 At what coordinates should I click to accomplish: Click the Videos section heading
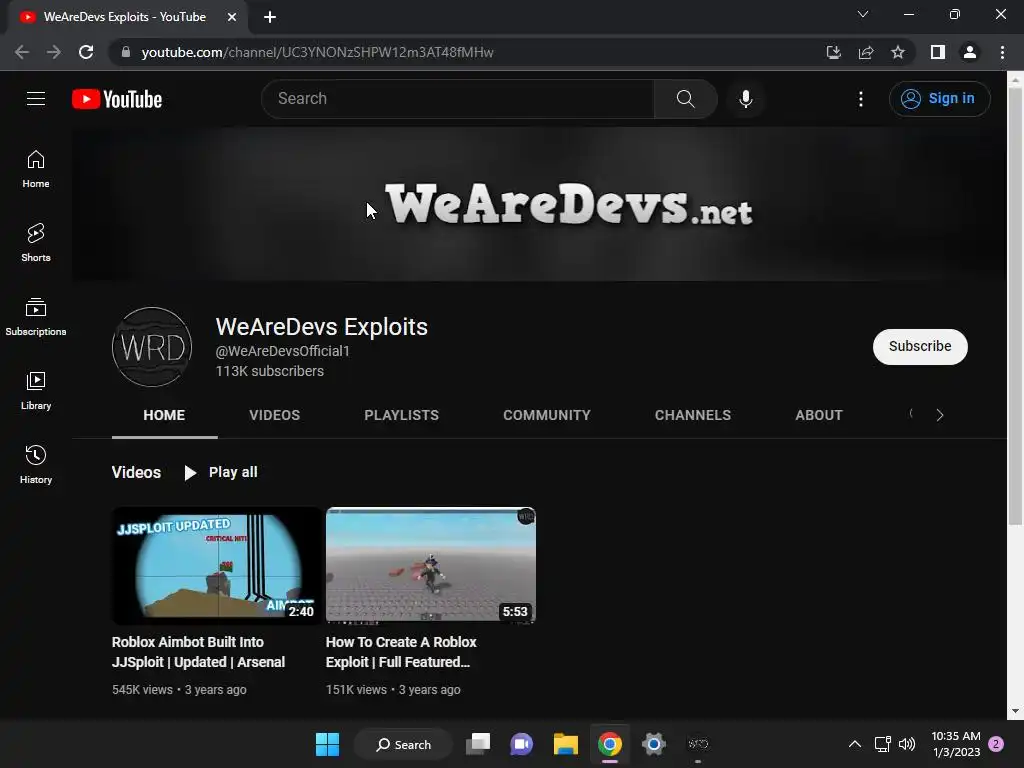136,472
